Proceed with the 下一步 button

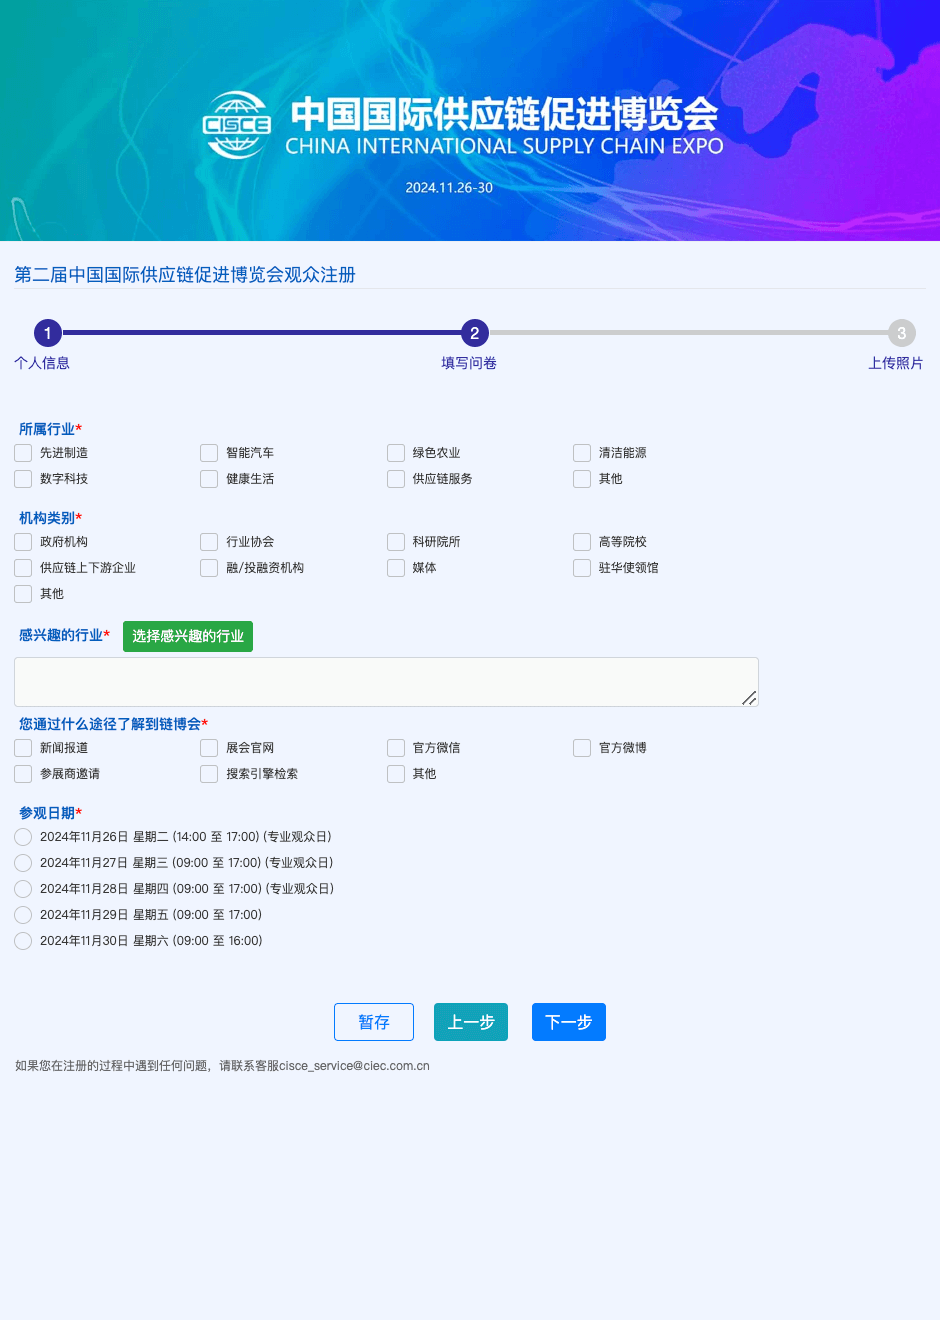point(569,1022)
